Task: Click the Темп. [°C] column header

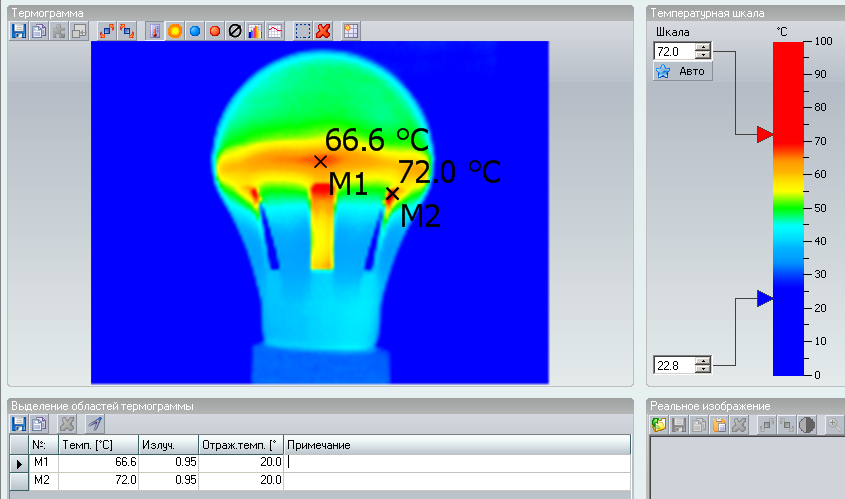Action: point(99,445)
